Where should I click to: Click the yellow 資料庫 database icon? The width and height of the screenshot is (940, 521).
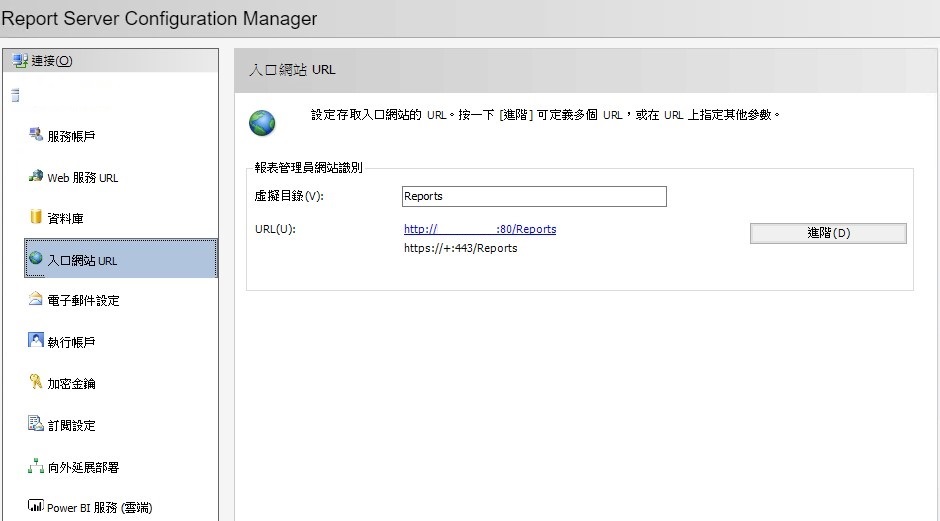point(36,217)
